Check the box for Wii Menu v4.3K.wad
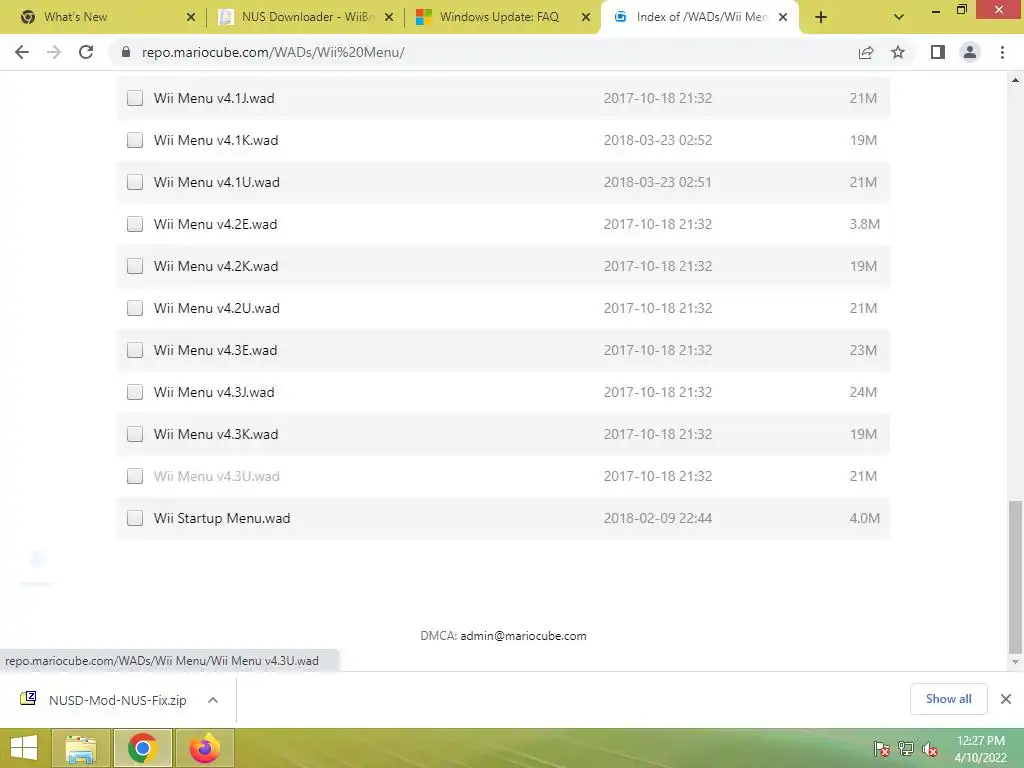The height and width of the screenshot is (768, 1024). [135, 434]
